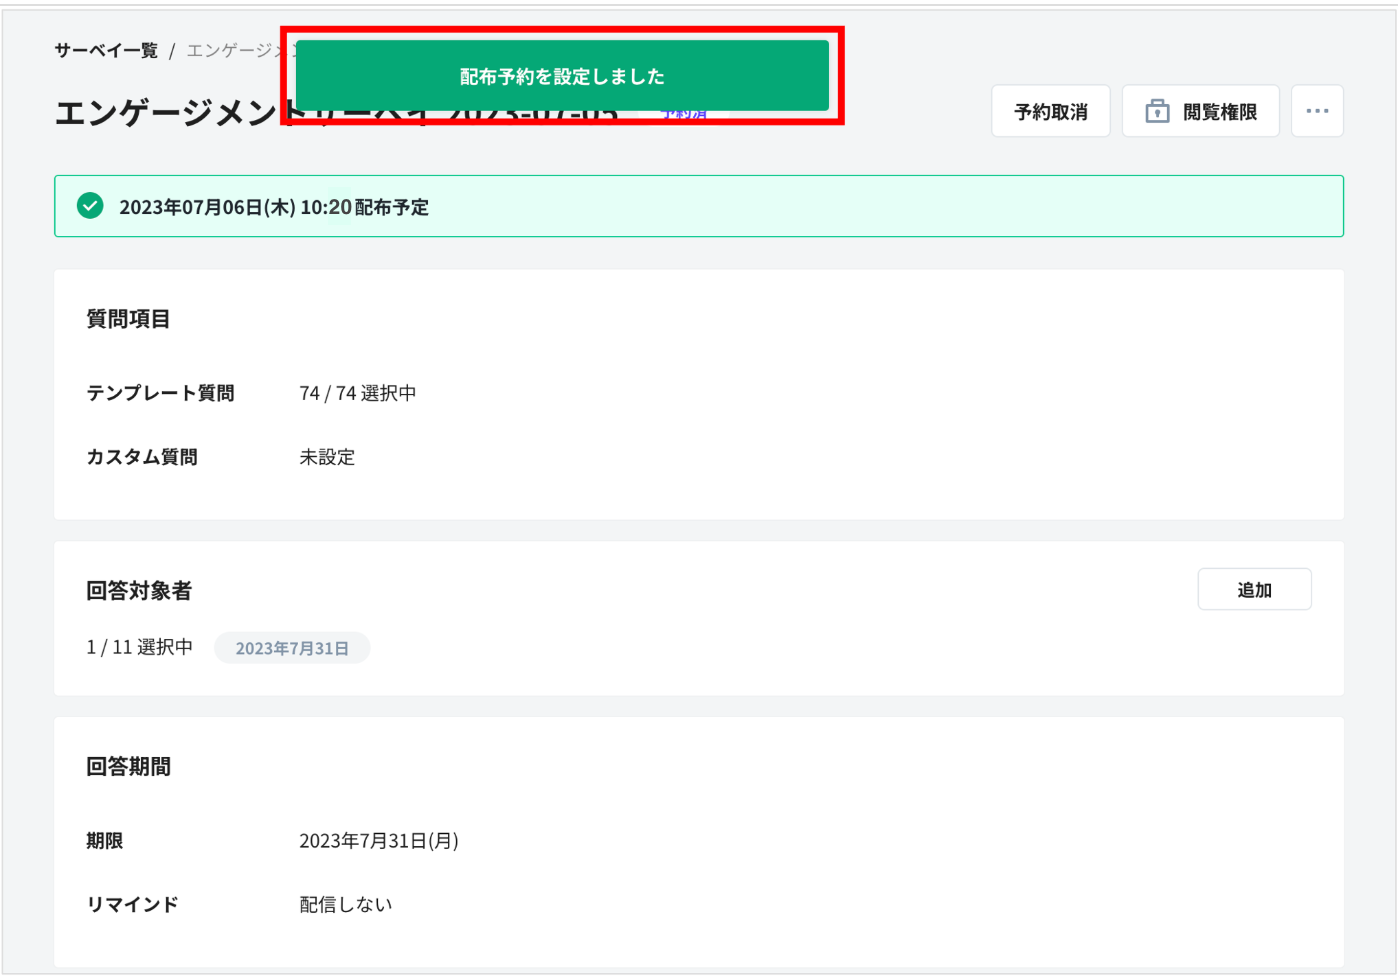The image size is (1398, 976).
Task: Click the 期限 label
Action: [x=105, y=841]
